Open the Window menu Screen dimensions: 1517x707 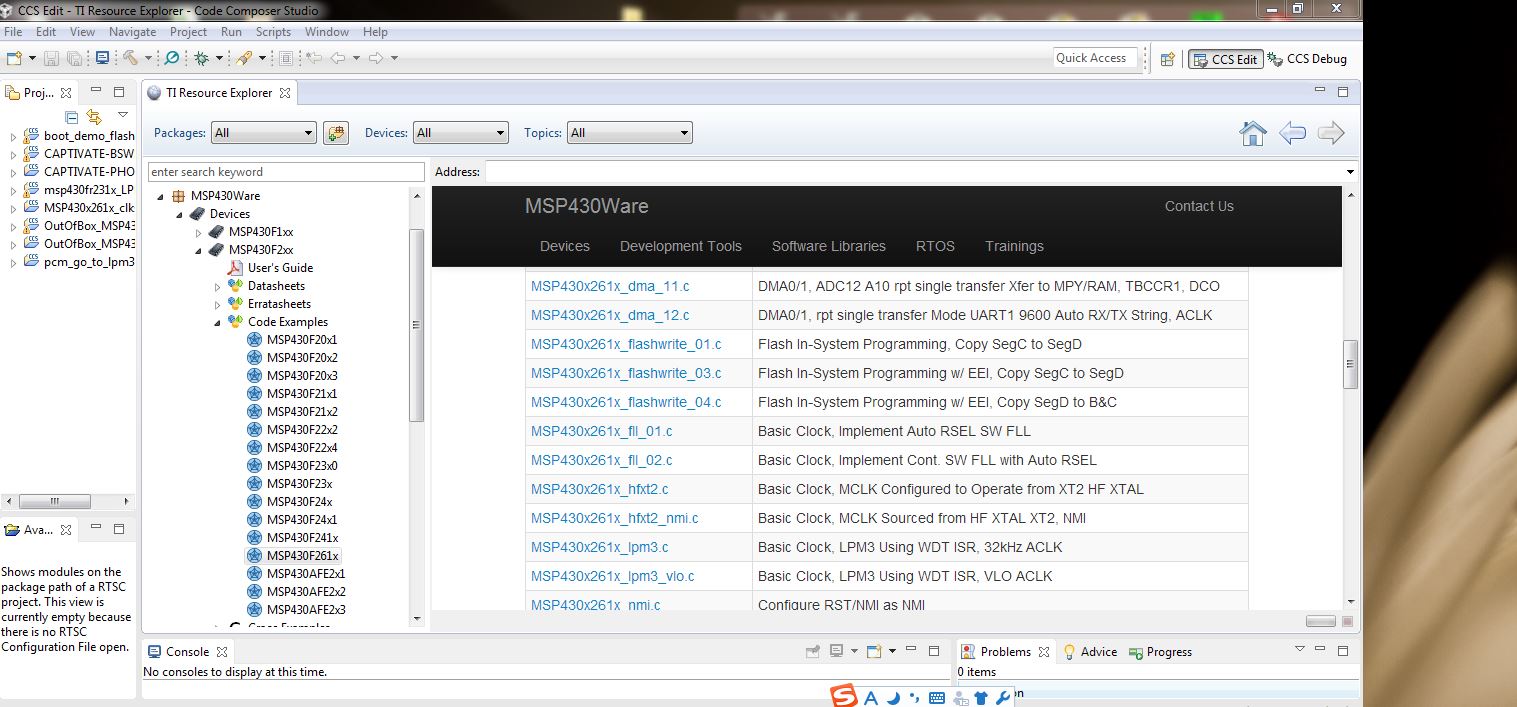[x=327, y=32]
